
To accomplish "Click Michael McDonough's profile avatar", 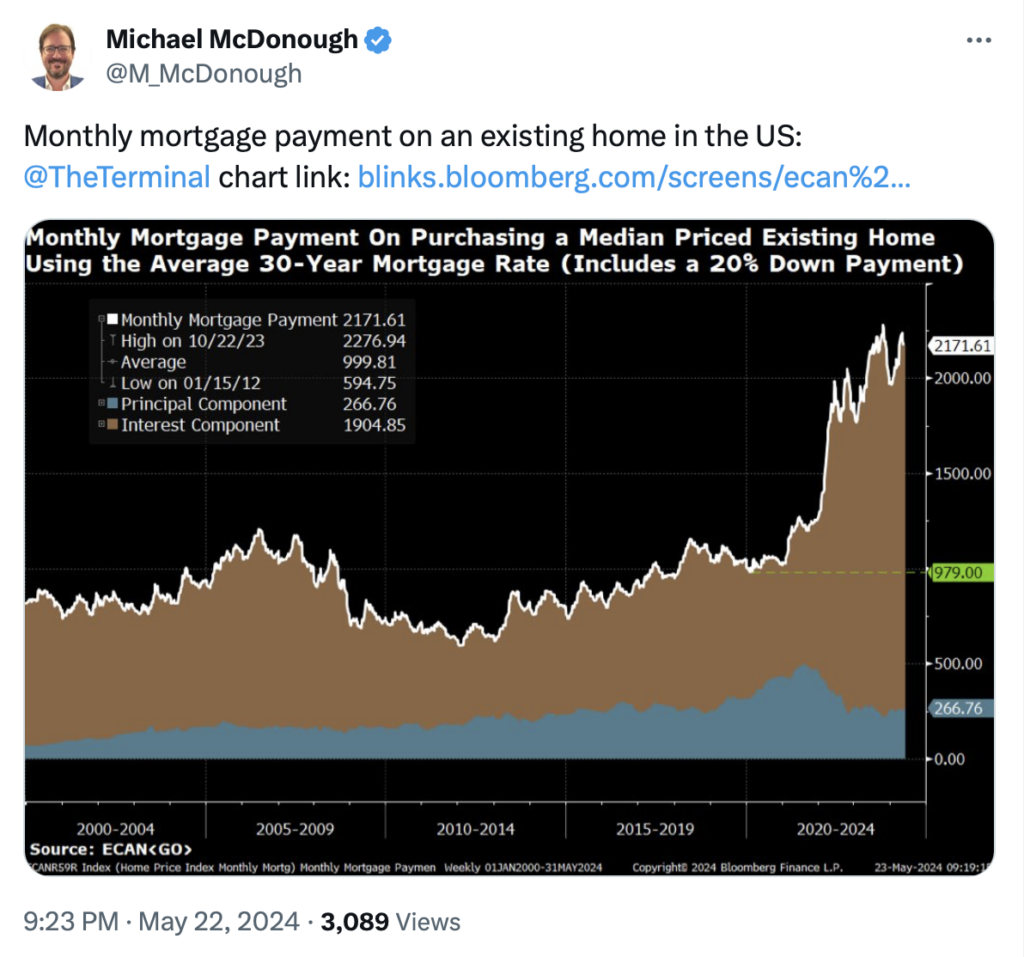I will coord(62,56).
